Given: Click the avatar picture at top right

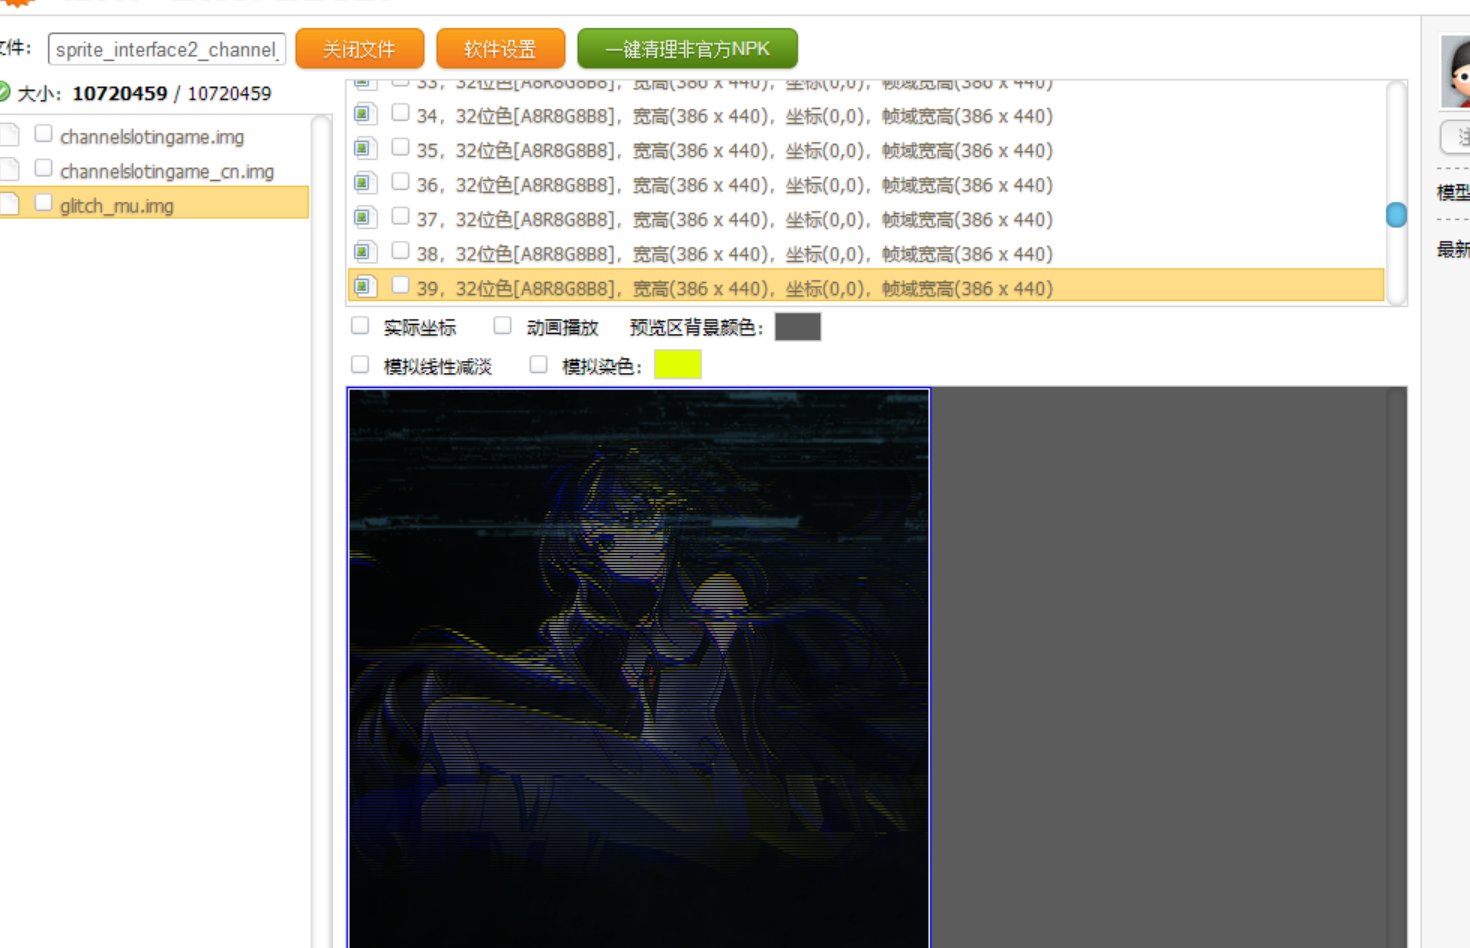Looking at the screenshot, I should 1456,70.
